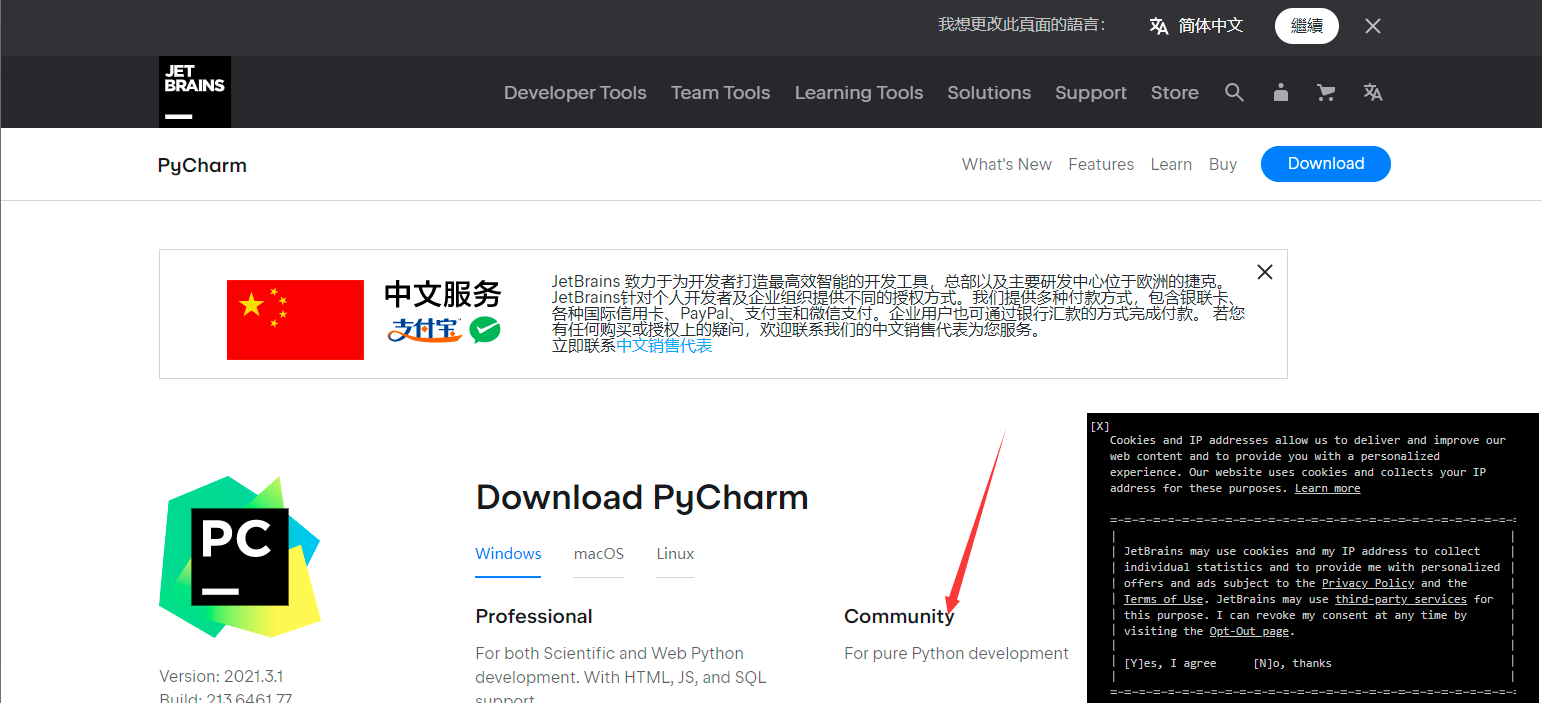Screen dimensions: 1542x703
Task: Open the language globe icon in navigation
Action: pyautogui.click(x=1372, y=92)
